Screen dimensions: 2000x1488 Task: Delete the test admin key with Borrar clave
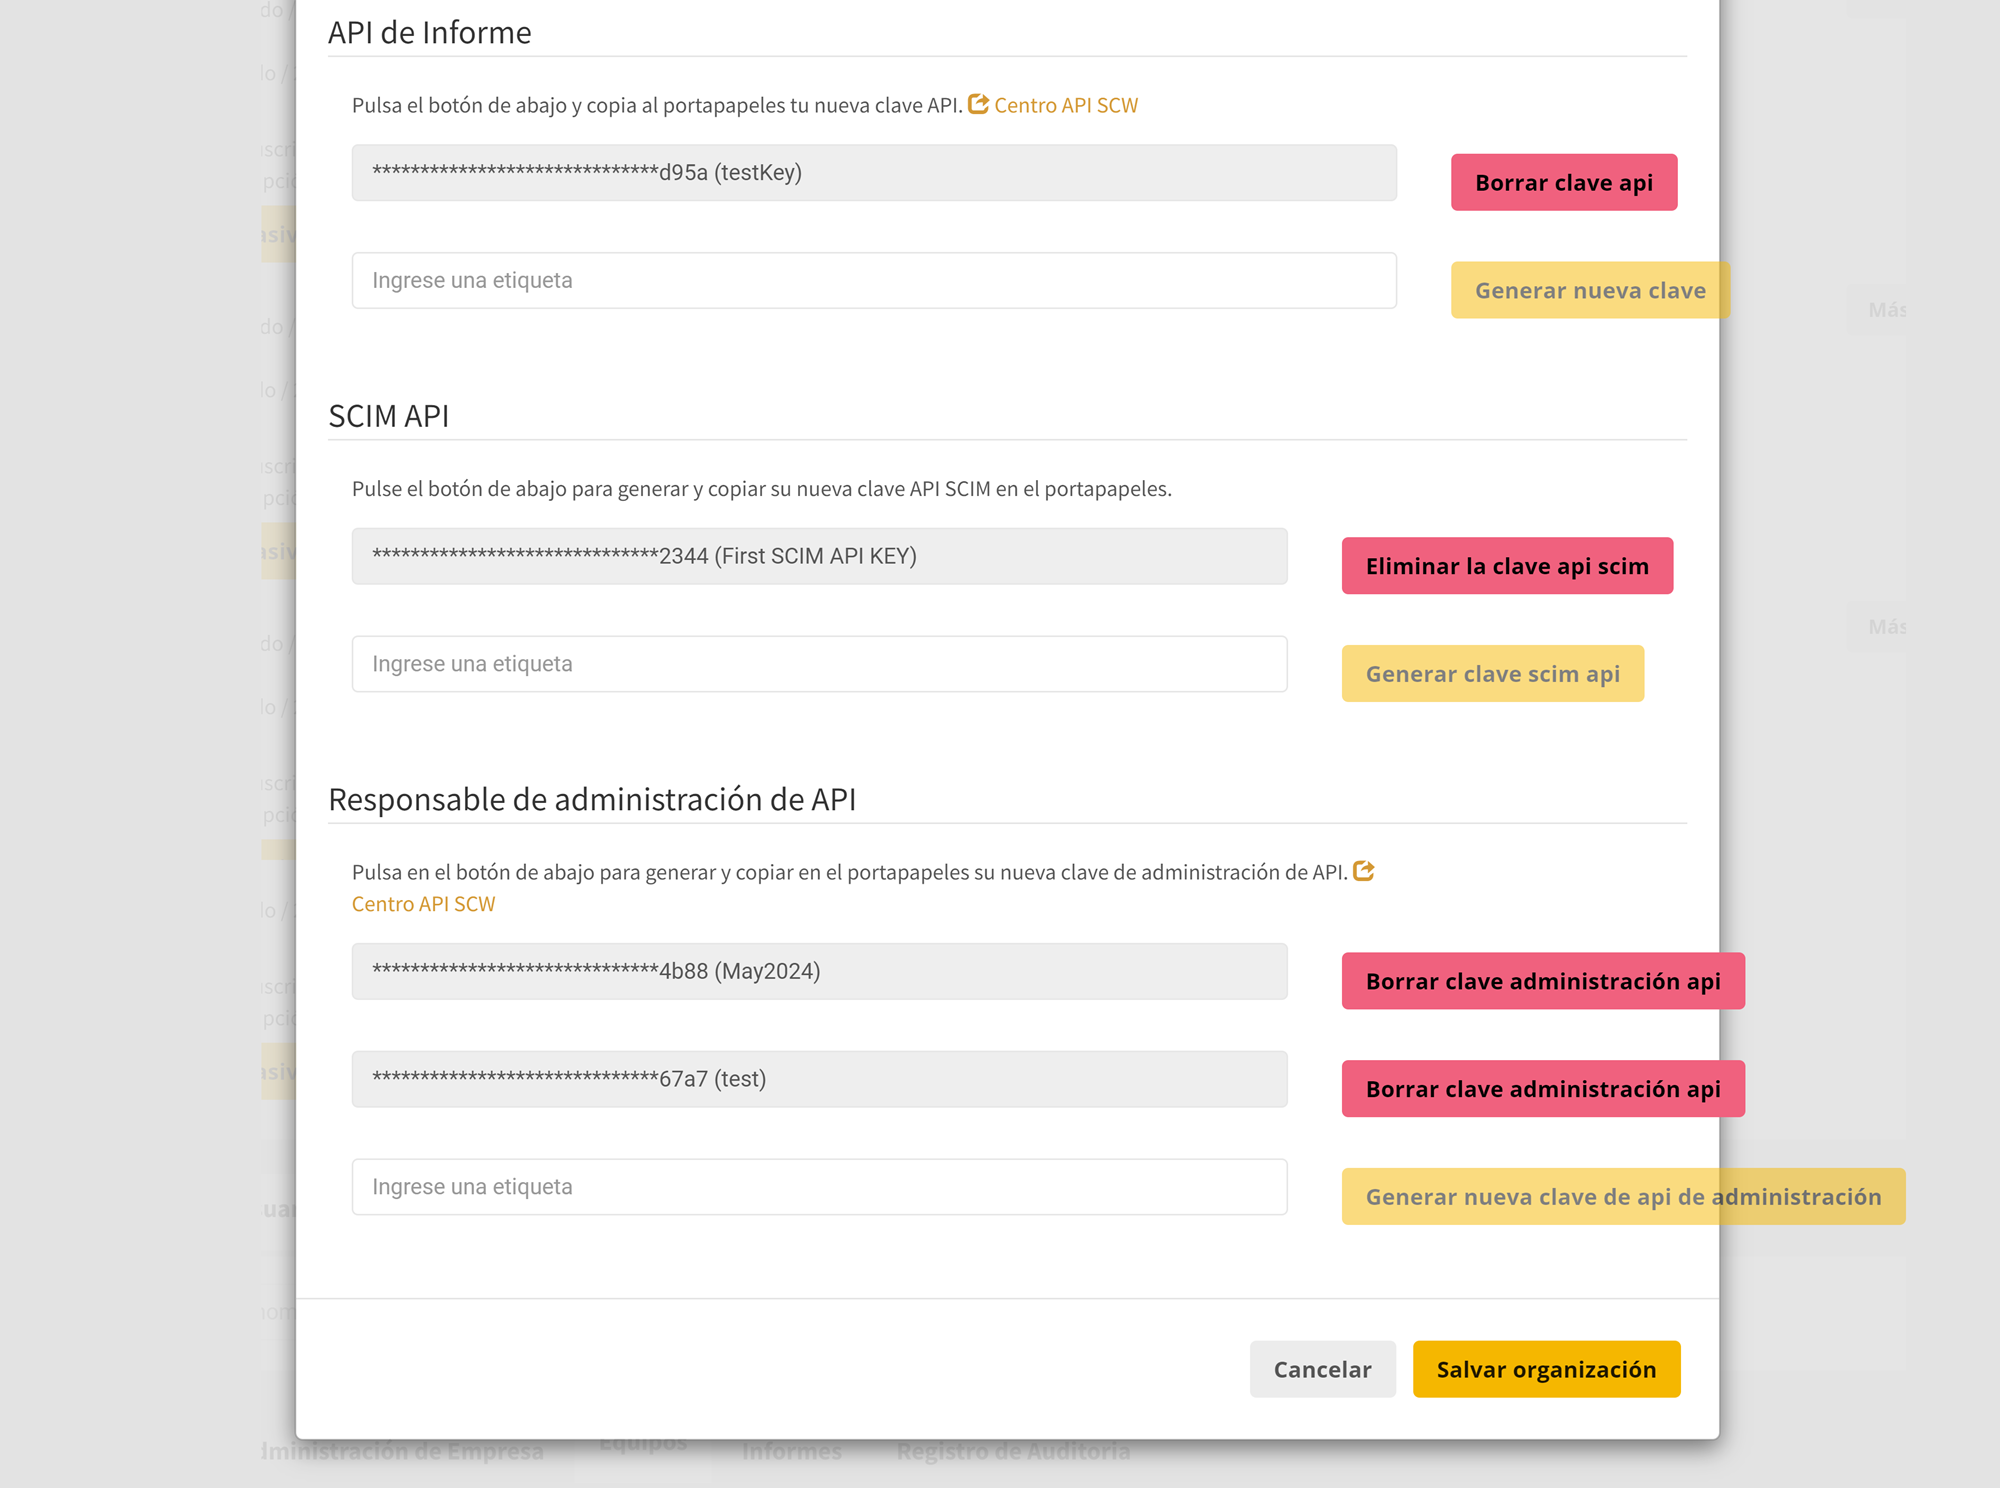1541,1088
